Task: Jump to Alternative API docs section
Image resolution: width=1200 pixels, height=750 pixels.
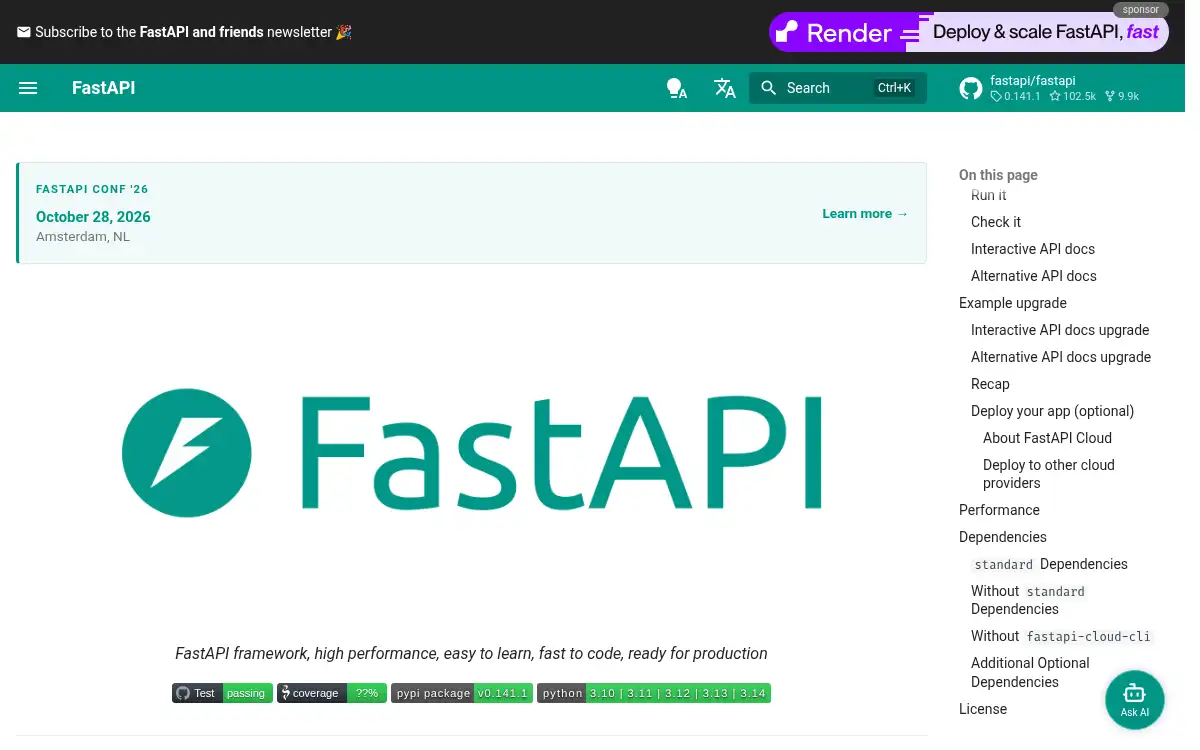Action: coord(1034,276)
